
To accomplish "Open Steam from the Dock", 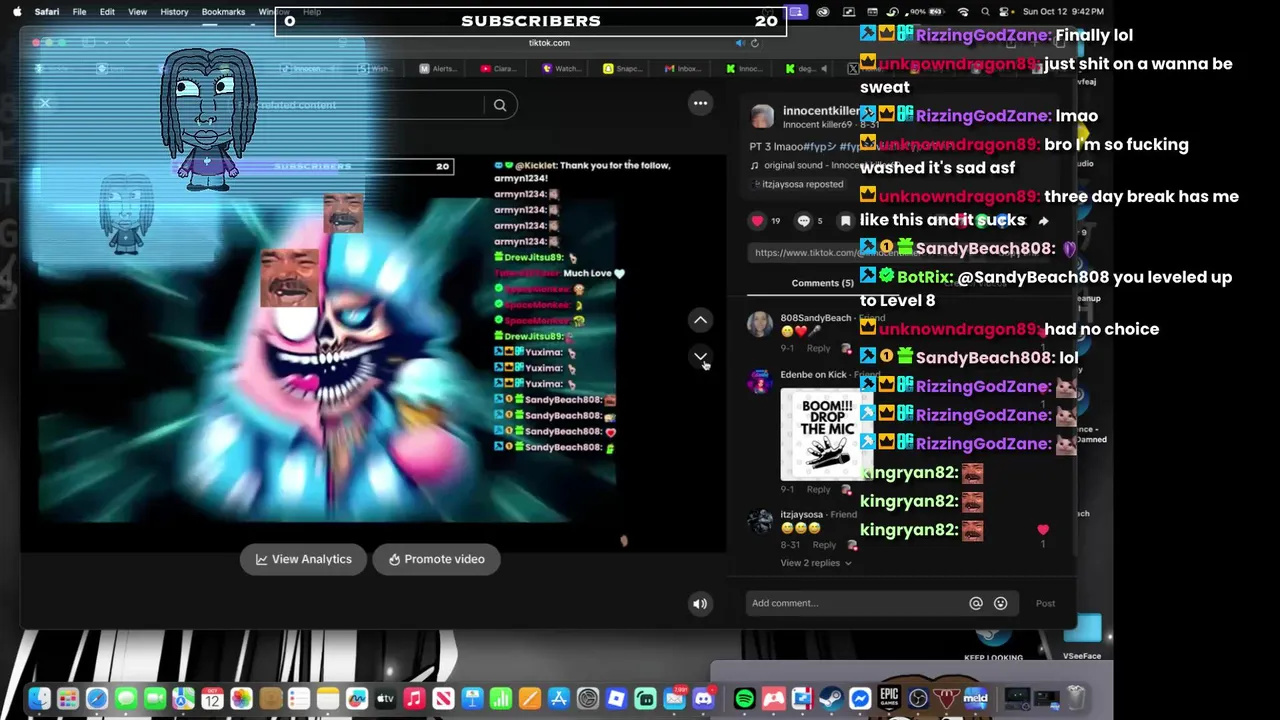I will point(831,699).
